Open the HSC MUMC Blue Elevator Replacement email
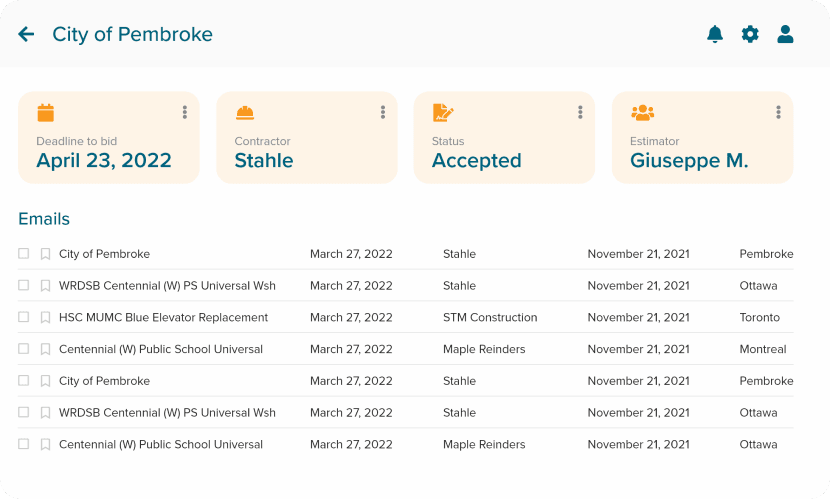This screenshot has width=830, height=499. click(x=163, y=318)
